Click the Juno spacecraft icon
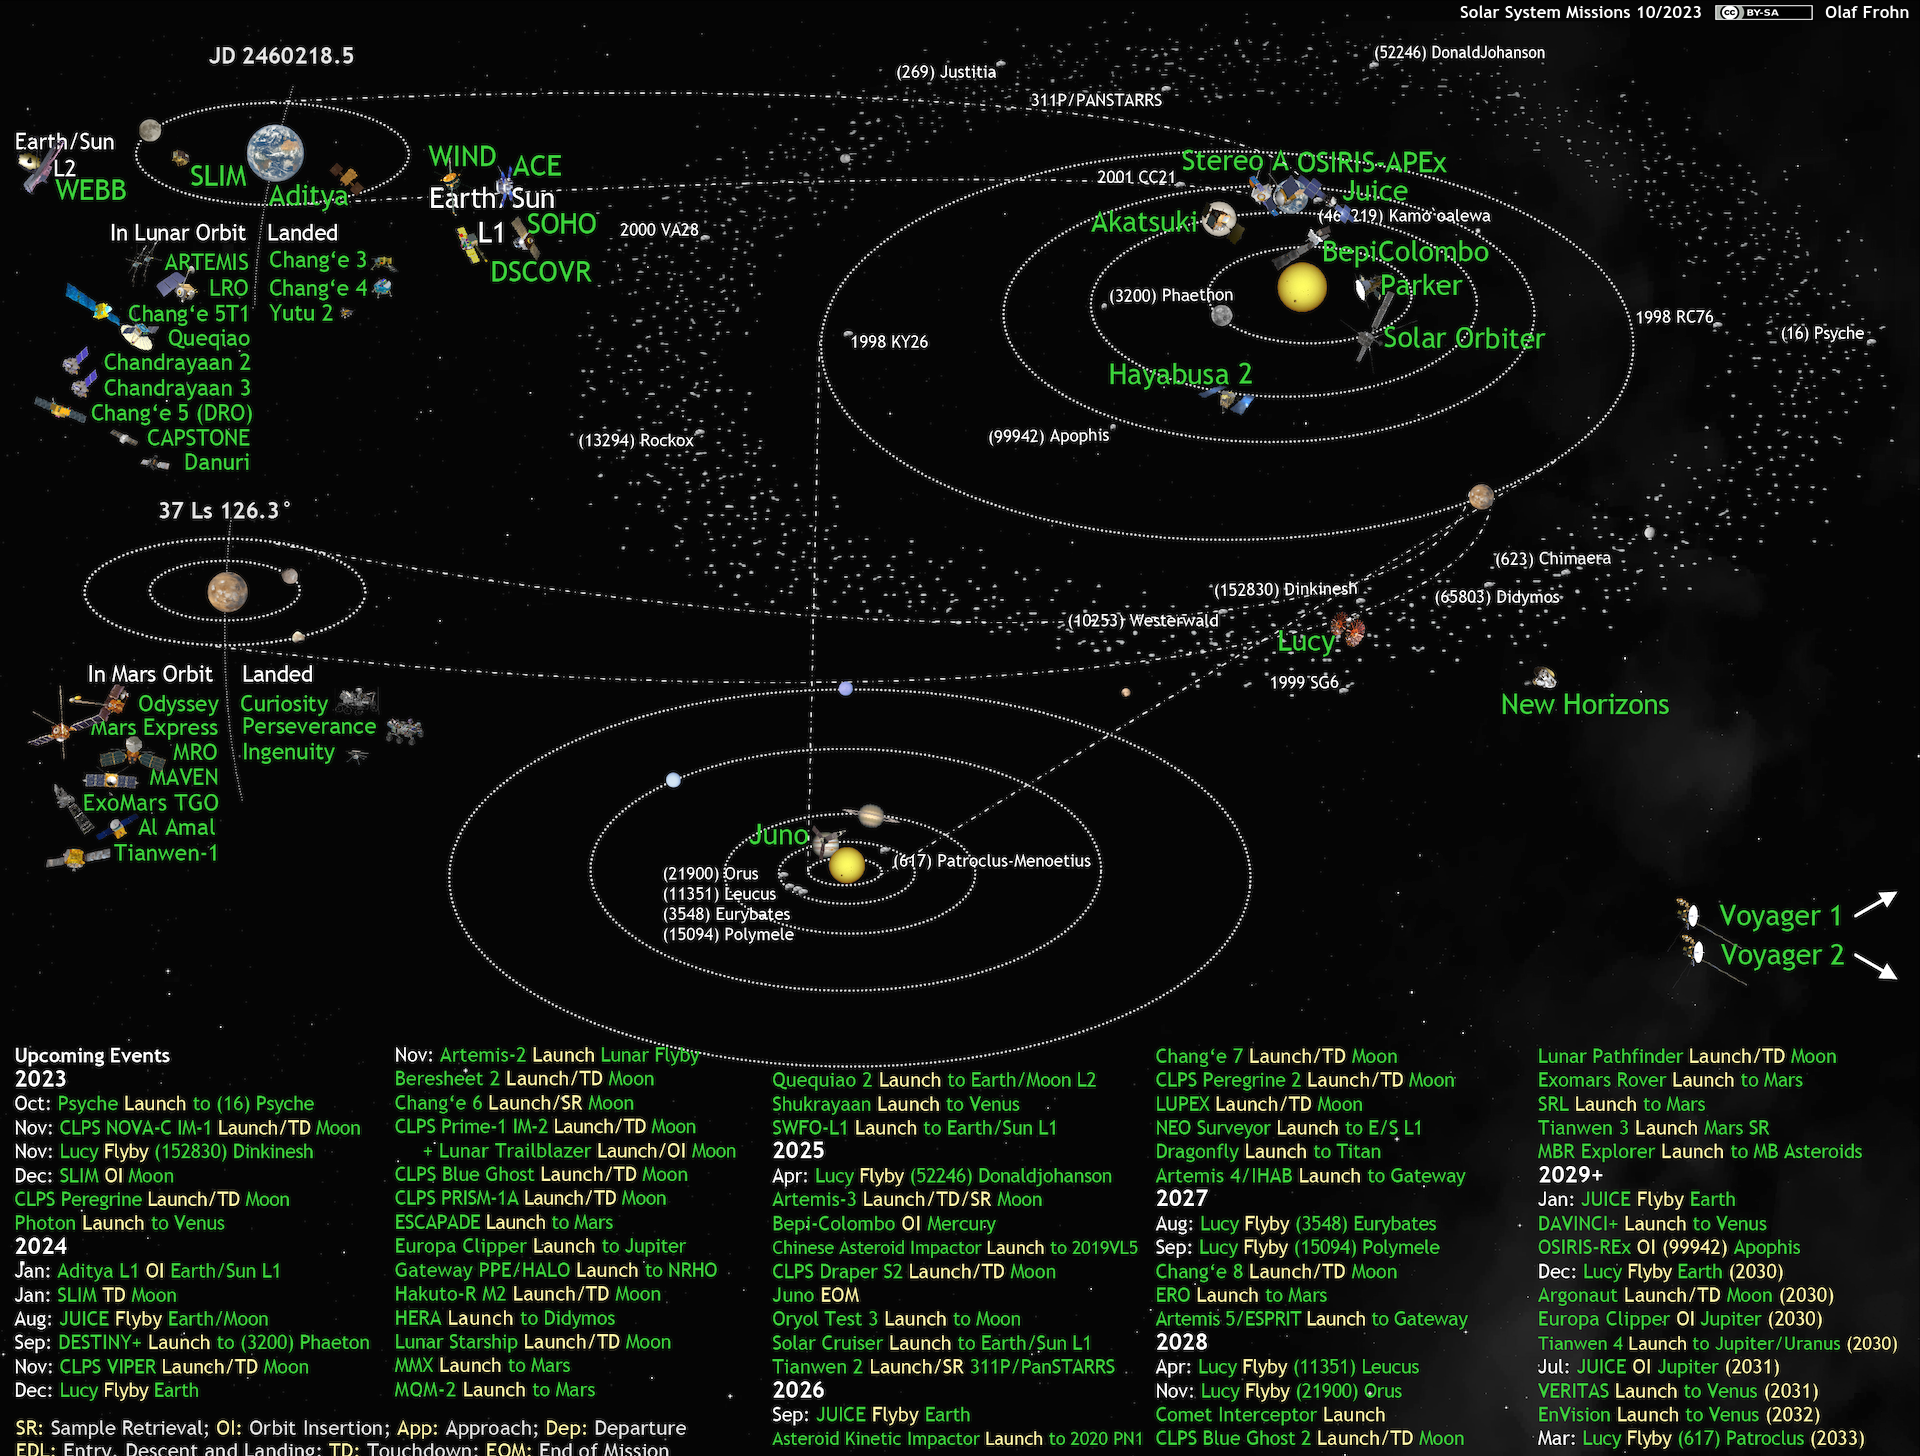 826,842
